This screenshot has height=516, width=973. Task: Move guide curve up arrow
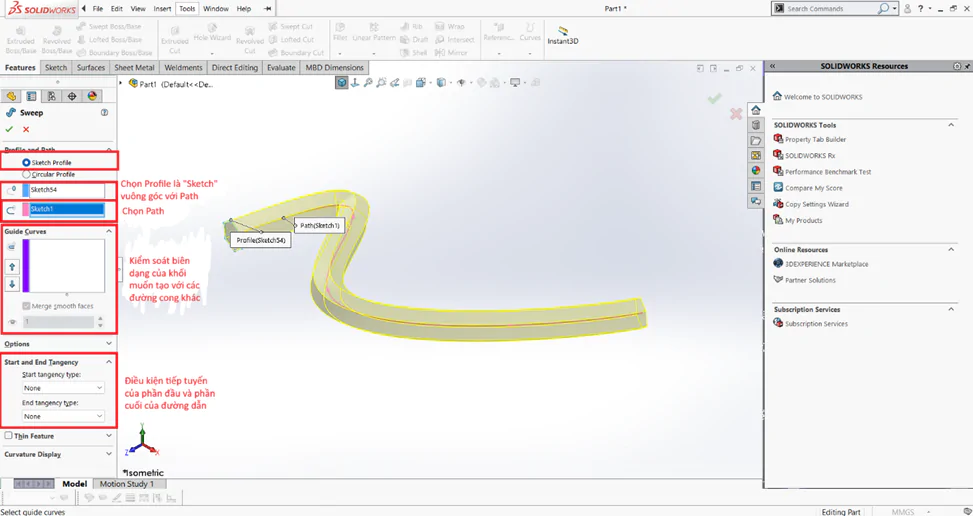point(12,267)
